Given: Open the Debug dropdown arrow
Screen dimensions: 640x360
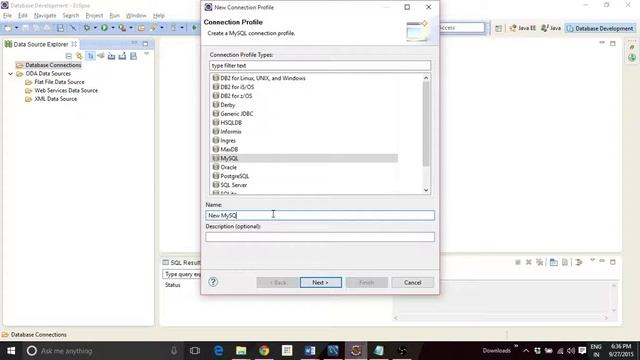Looking at the screenshot, I should point(95,28).
